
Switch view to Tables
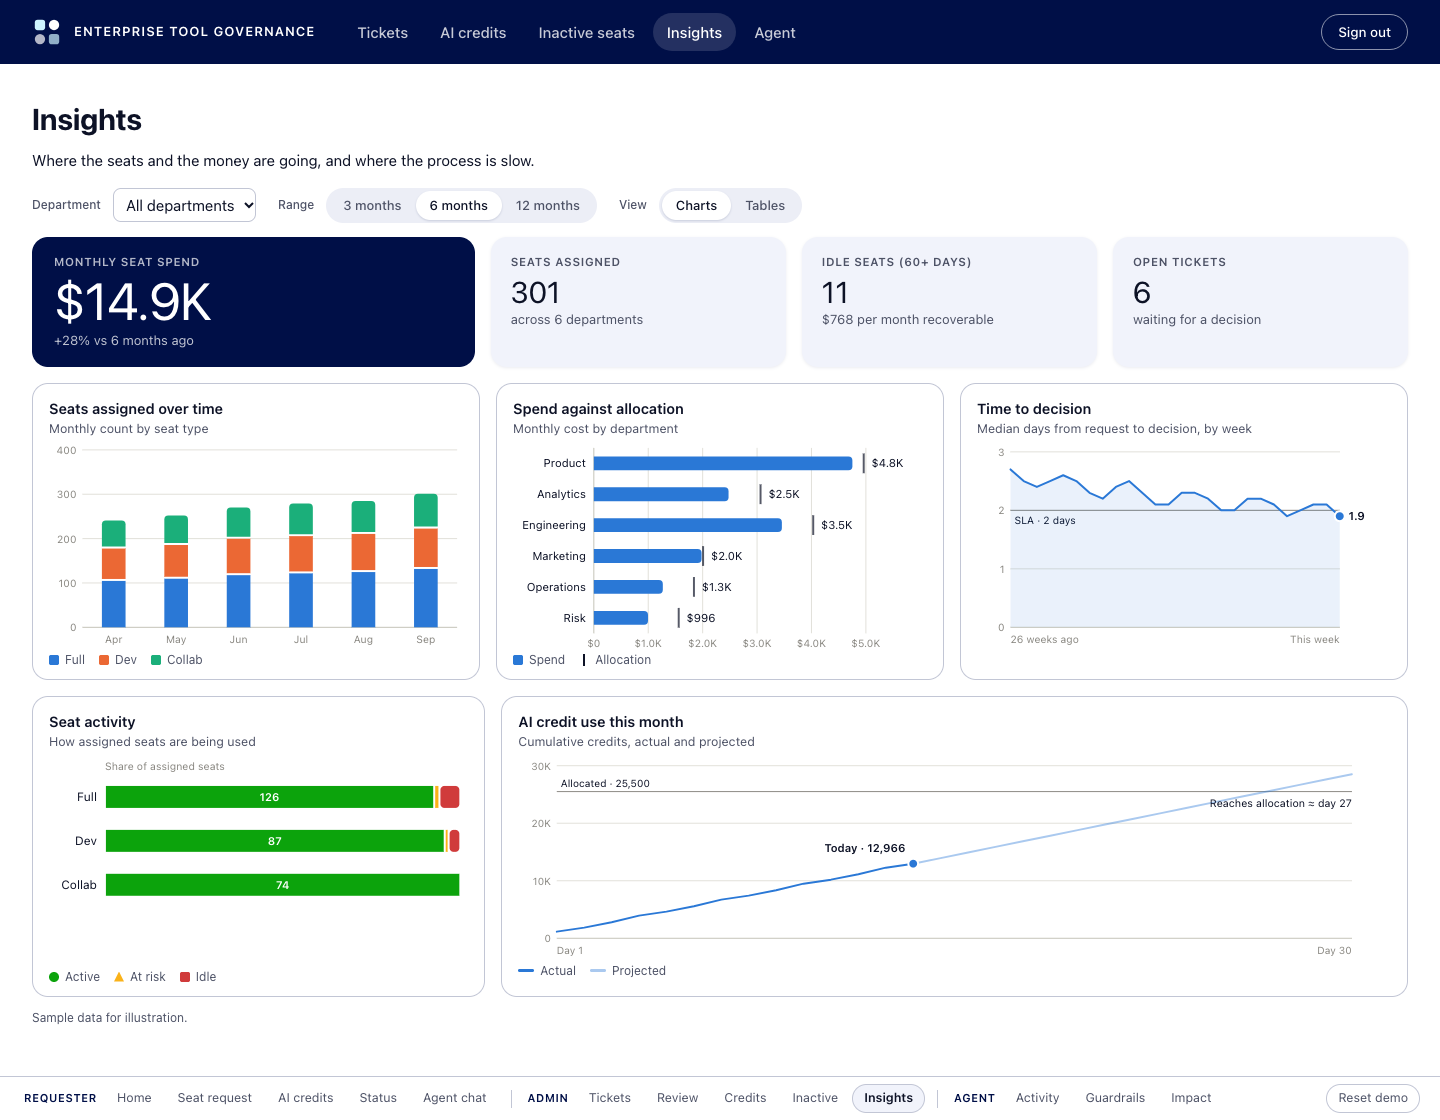click(765, 205)
